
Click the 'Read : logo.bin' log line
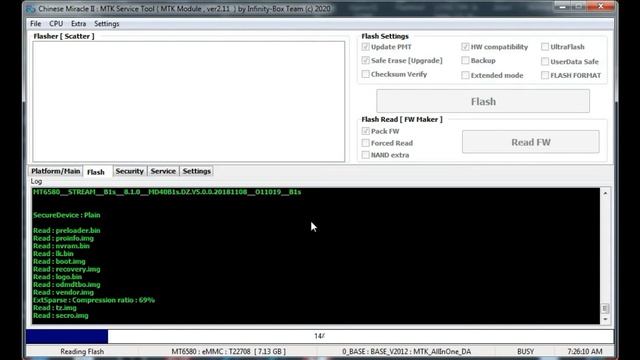[x=57, y=277]
